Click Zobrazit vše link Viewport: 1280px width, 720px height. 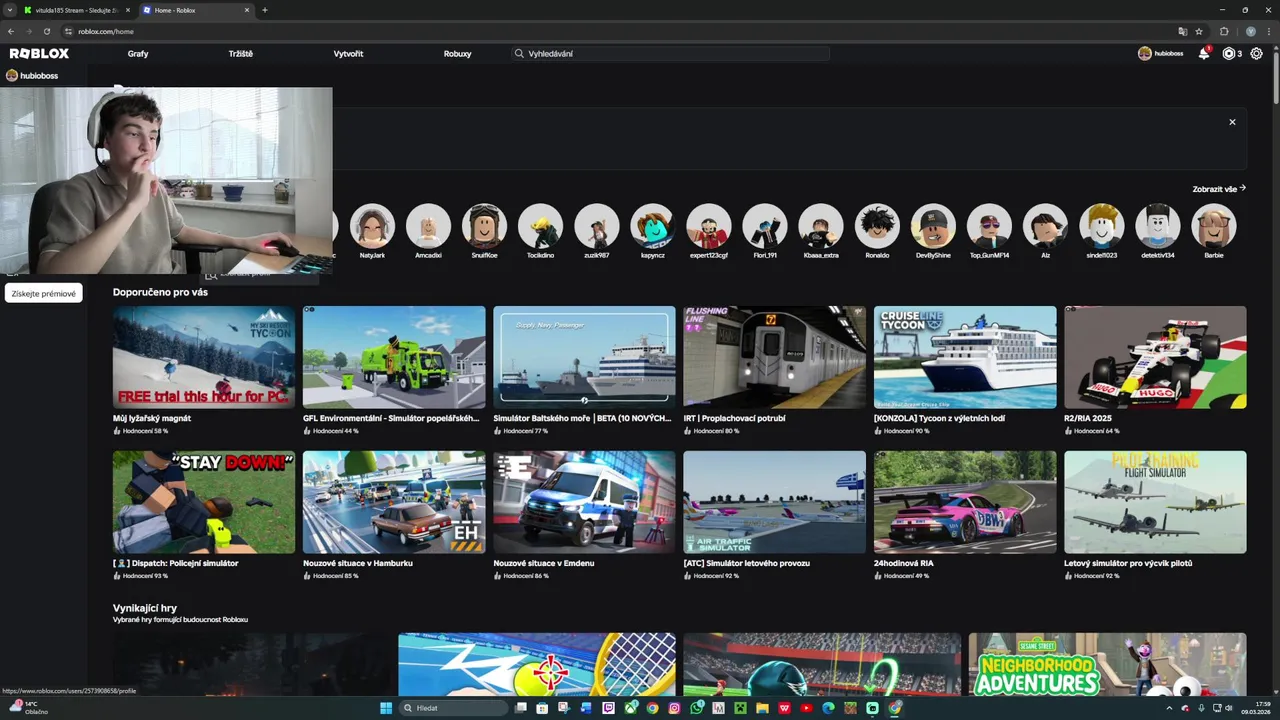pos(1219,189)
